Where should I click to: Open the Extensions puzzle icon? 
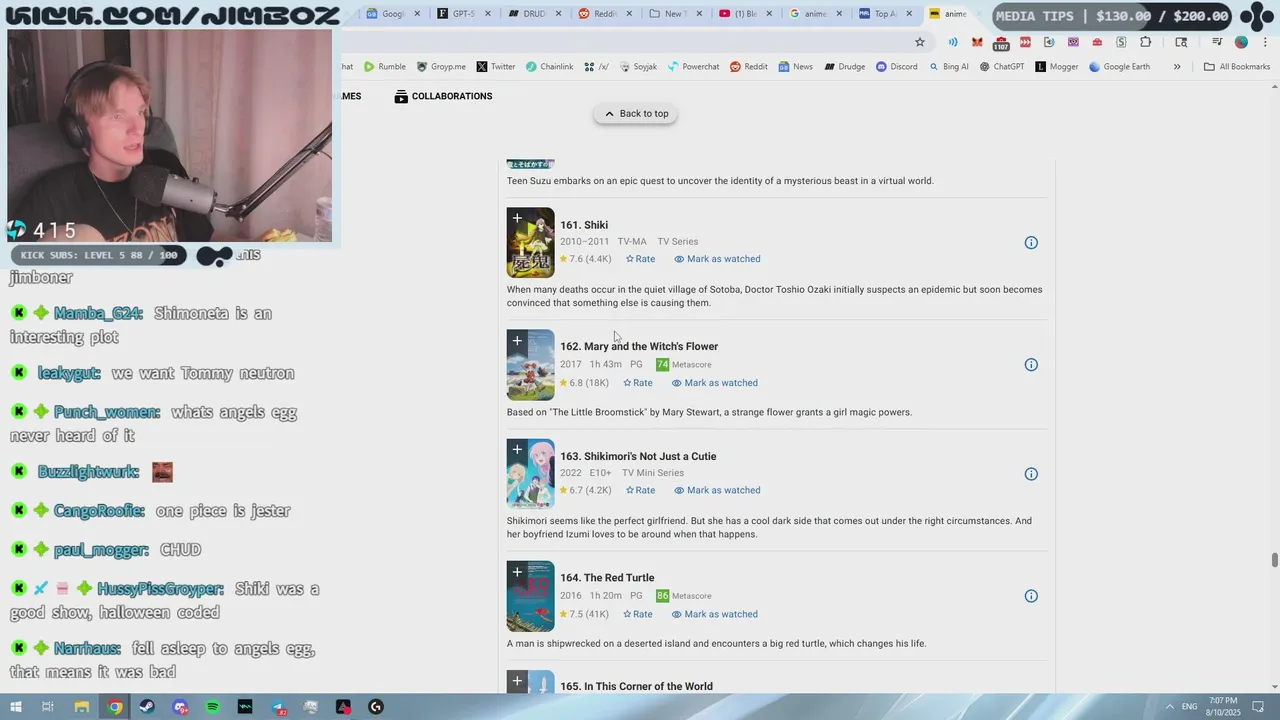pos(1145,42)
